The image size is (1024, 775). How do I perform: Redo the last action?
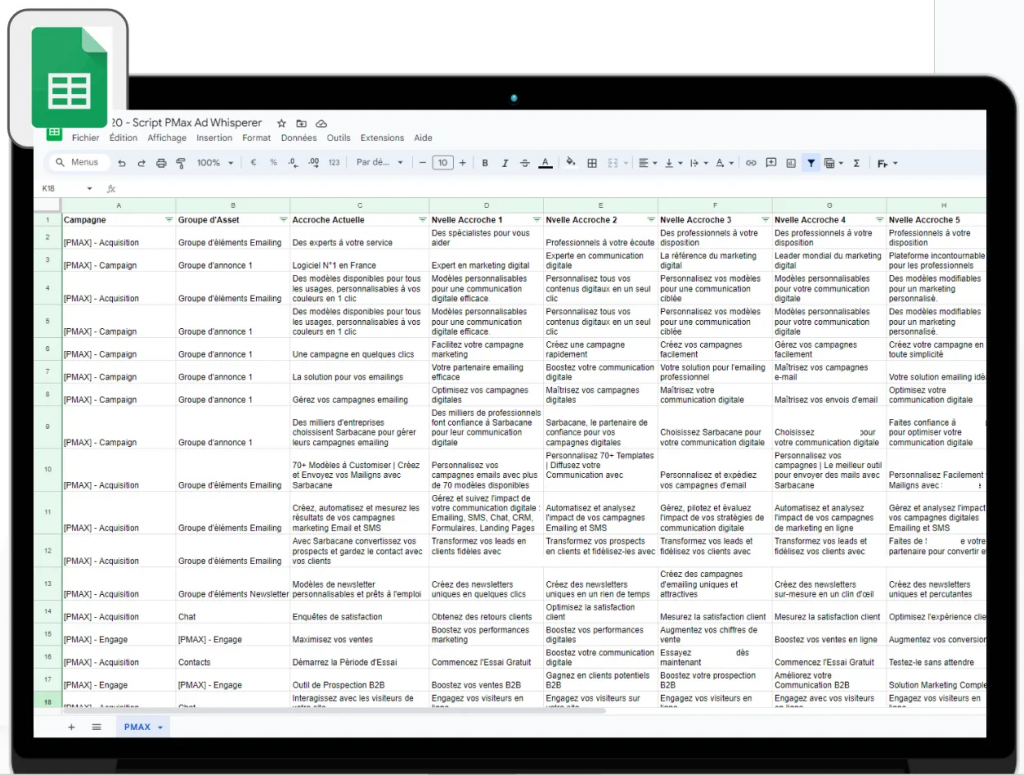(141, 163)
